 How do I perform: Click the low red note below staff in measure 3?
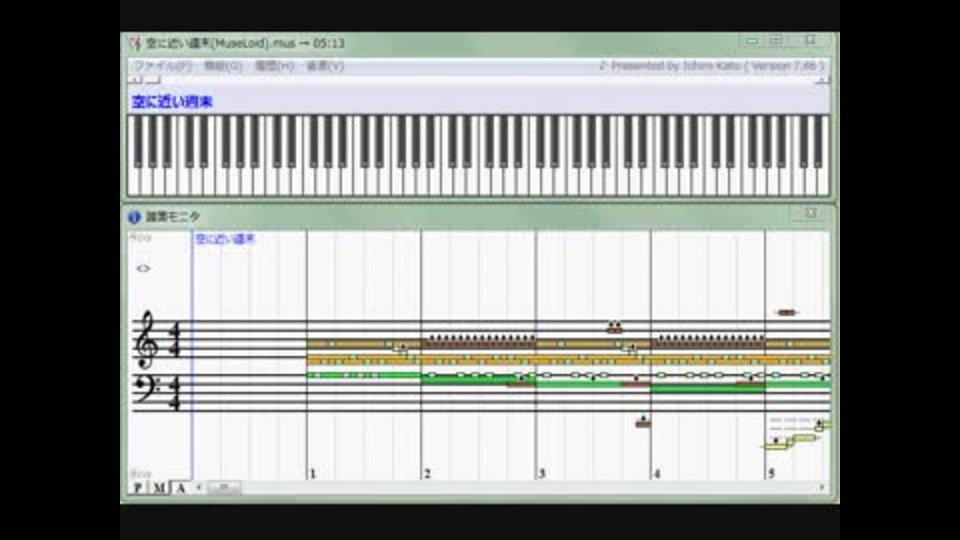point(643,422)
